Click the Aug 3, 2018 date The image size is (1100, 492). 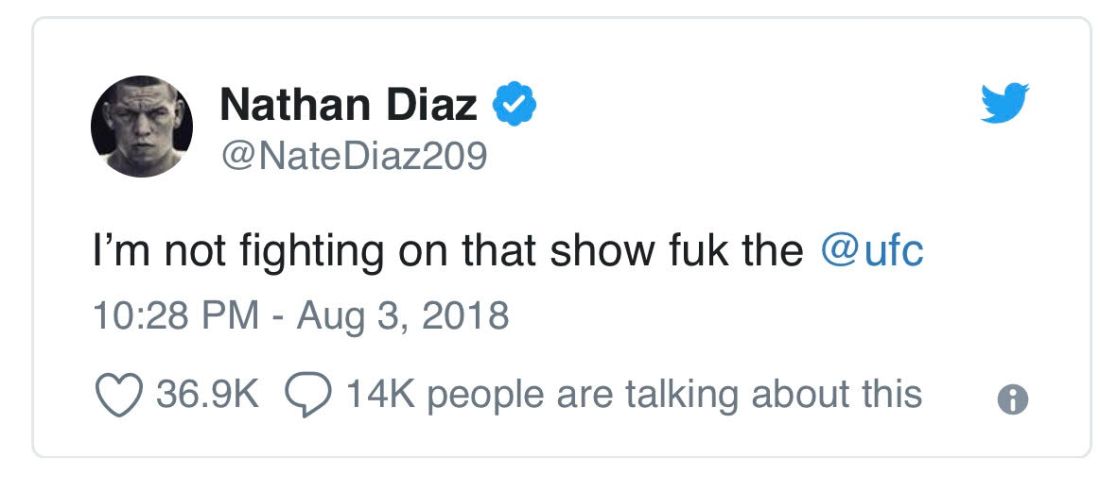click(405, 317)
